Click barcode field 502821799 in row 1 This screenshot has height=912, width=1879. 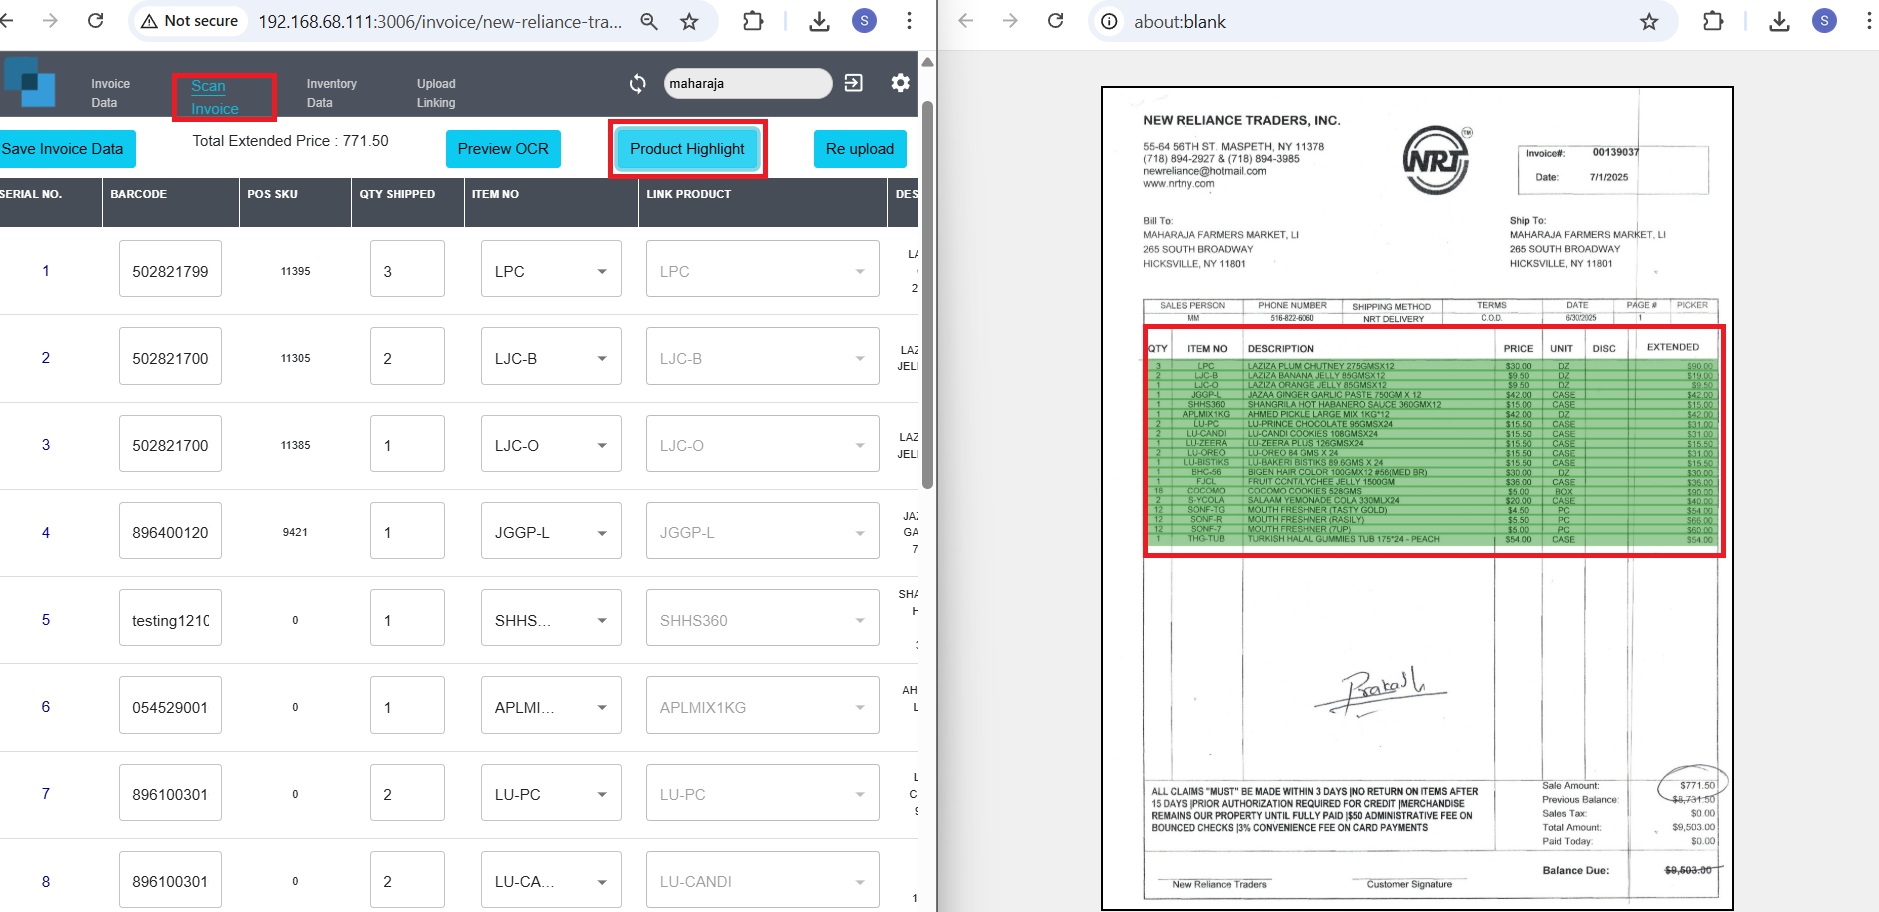point(170,269)
